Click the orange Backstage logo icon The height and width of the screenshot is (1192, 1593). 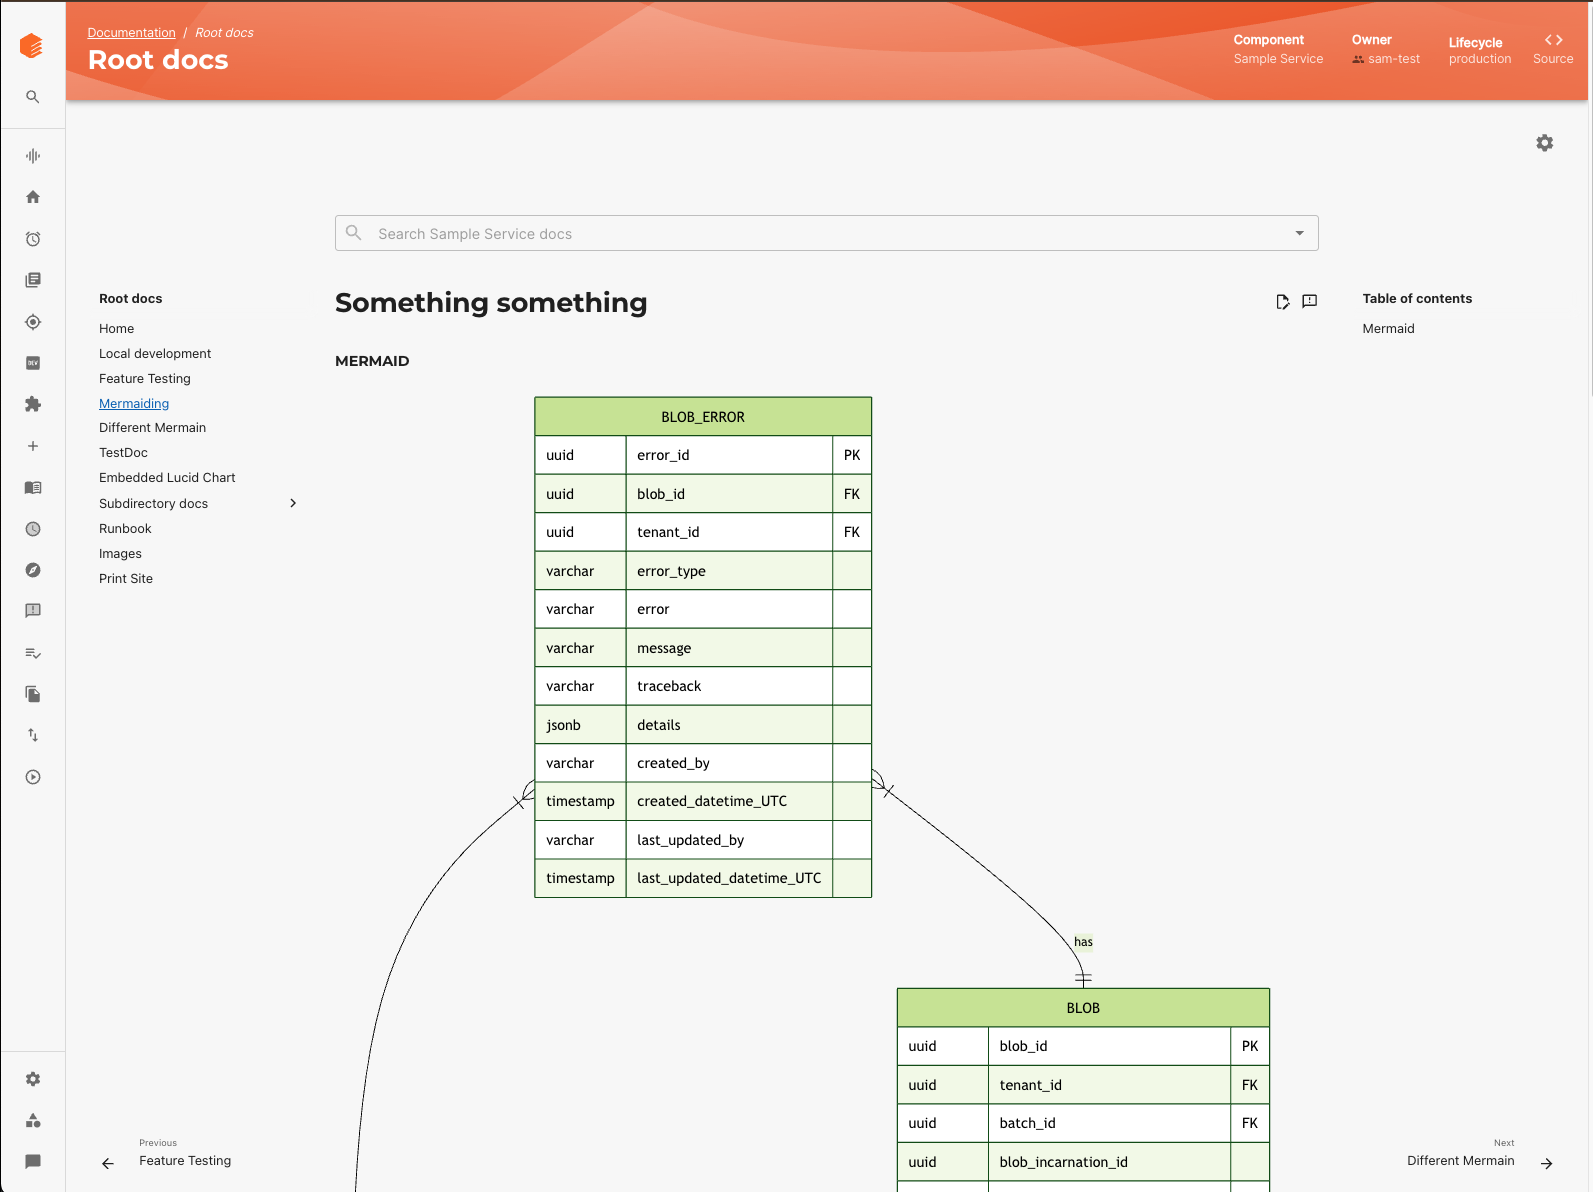point(31,46)
